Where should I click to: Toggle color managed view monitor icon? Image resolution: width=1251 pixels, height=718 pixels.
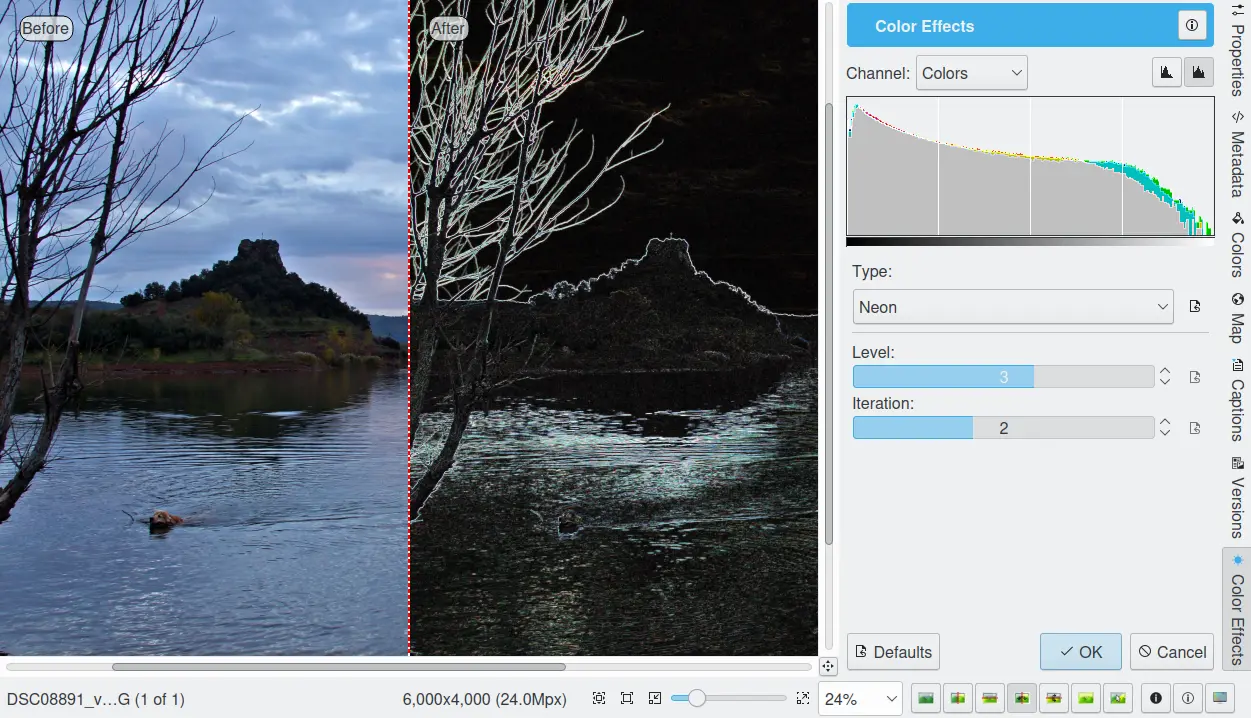coord(1218,698)
